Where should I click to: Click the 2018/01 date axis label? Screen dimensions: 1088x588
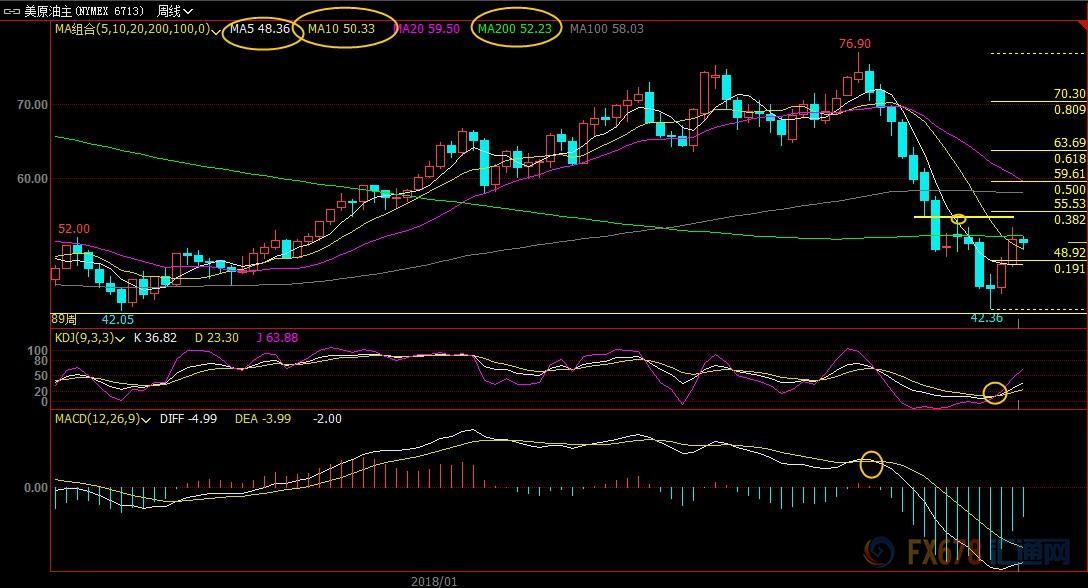click(x=434, y=581)
